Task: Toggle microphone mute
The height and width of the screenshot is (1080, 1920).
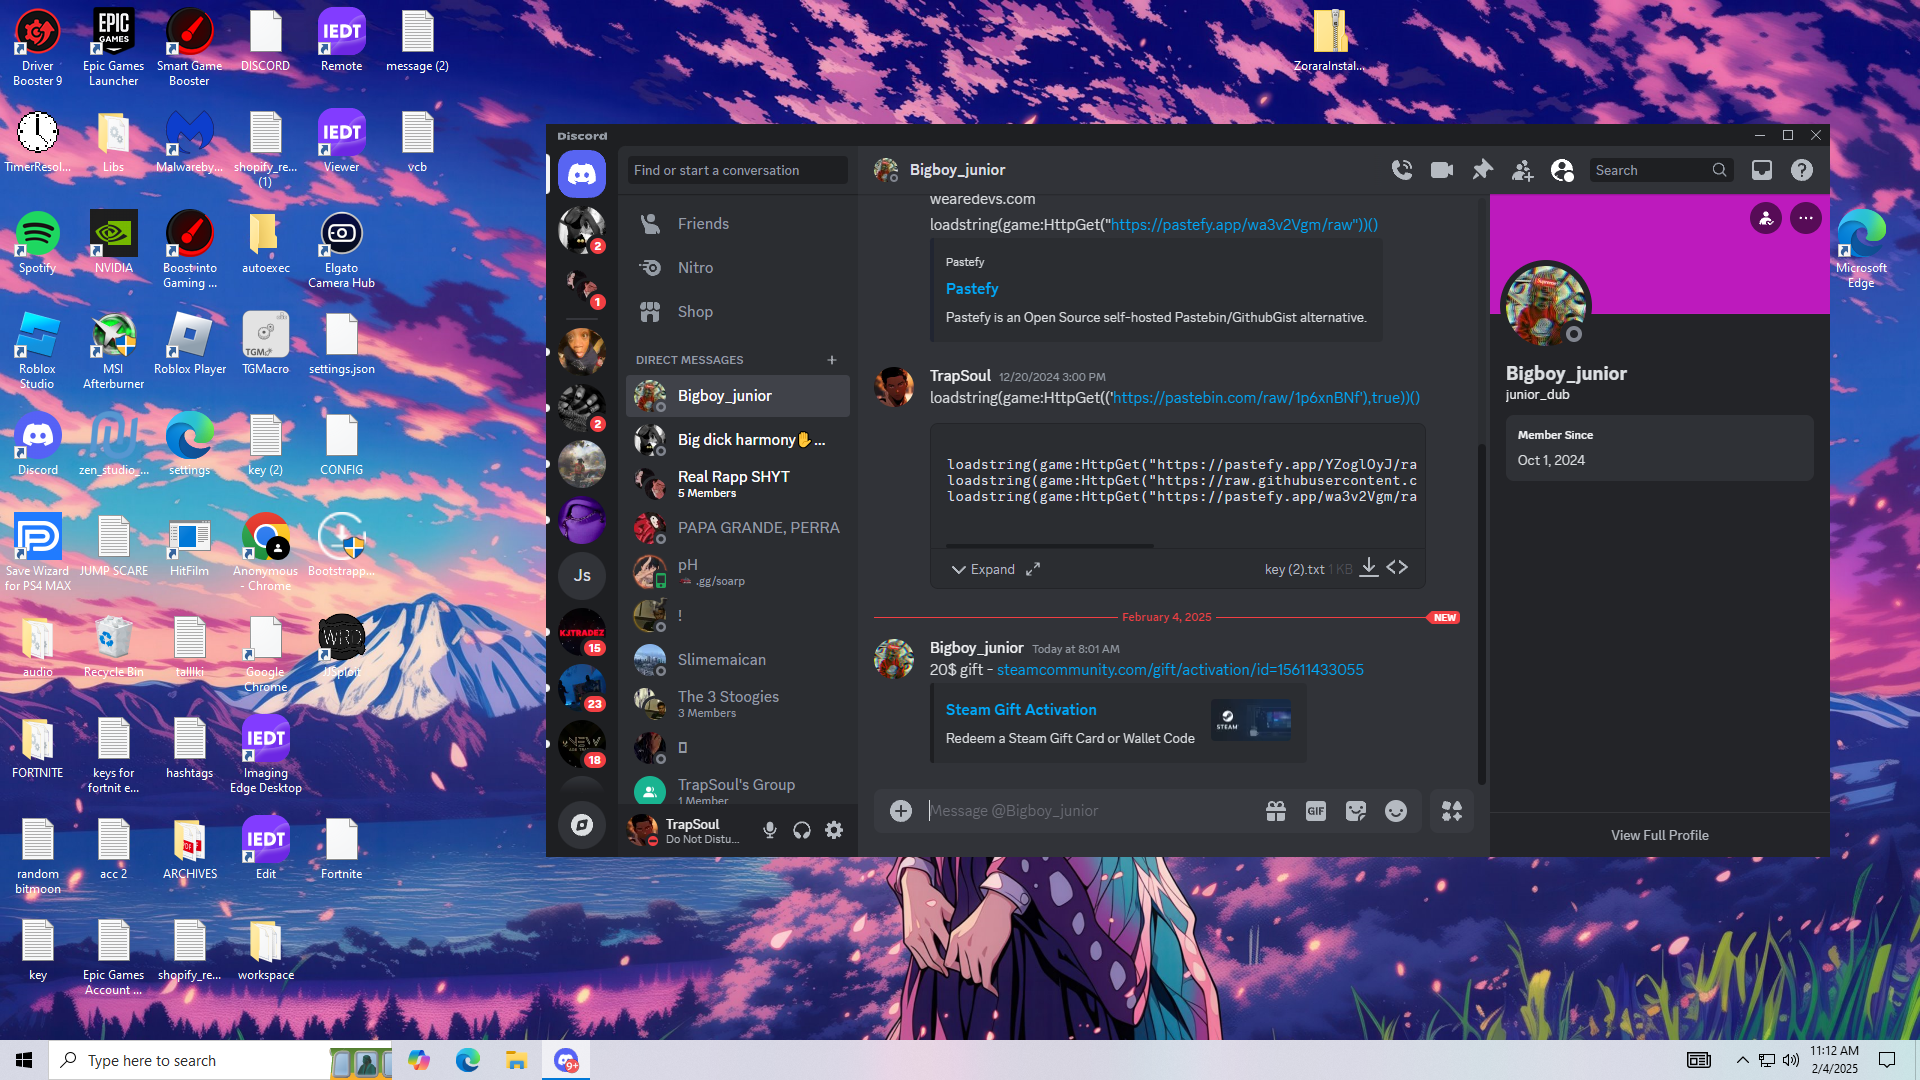Action: pyautogui.click(x=770, y=830)
